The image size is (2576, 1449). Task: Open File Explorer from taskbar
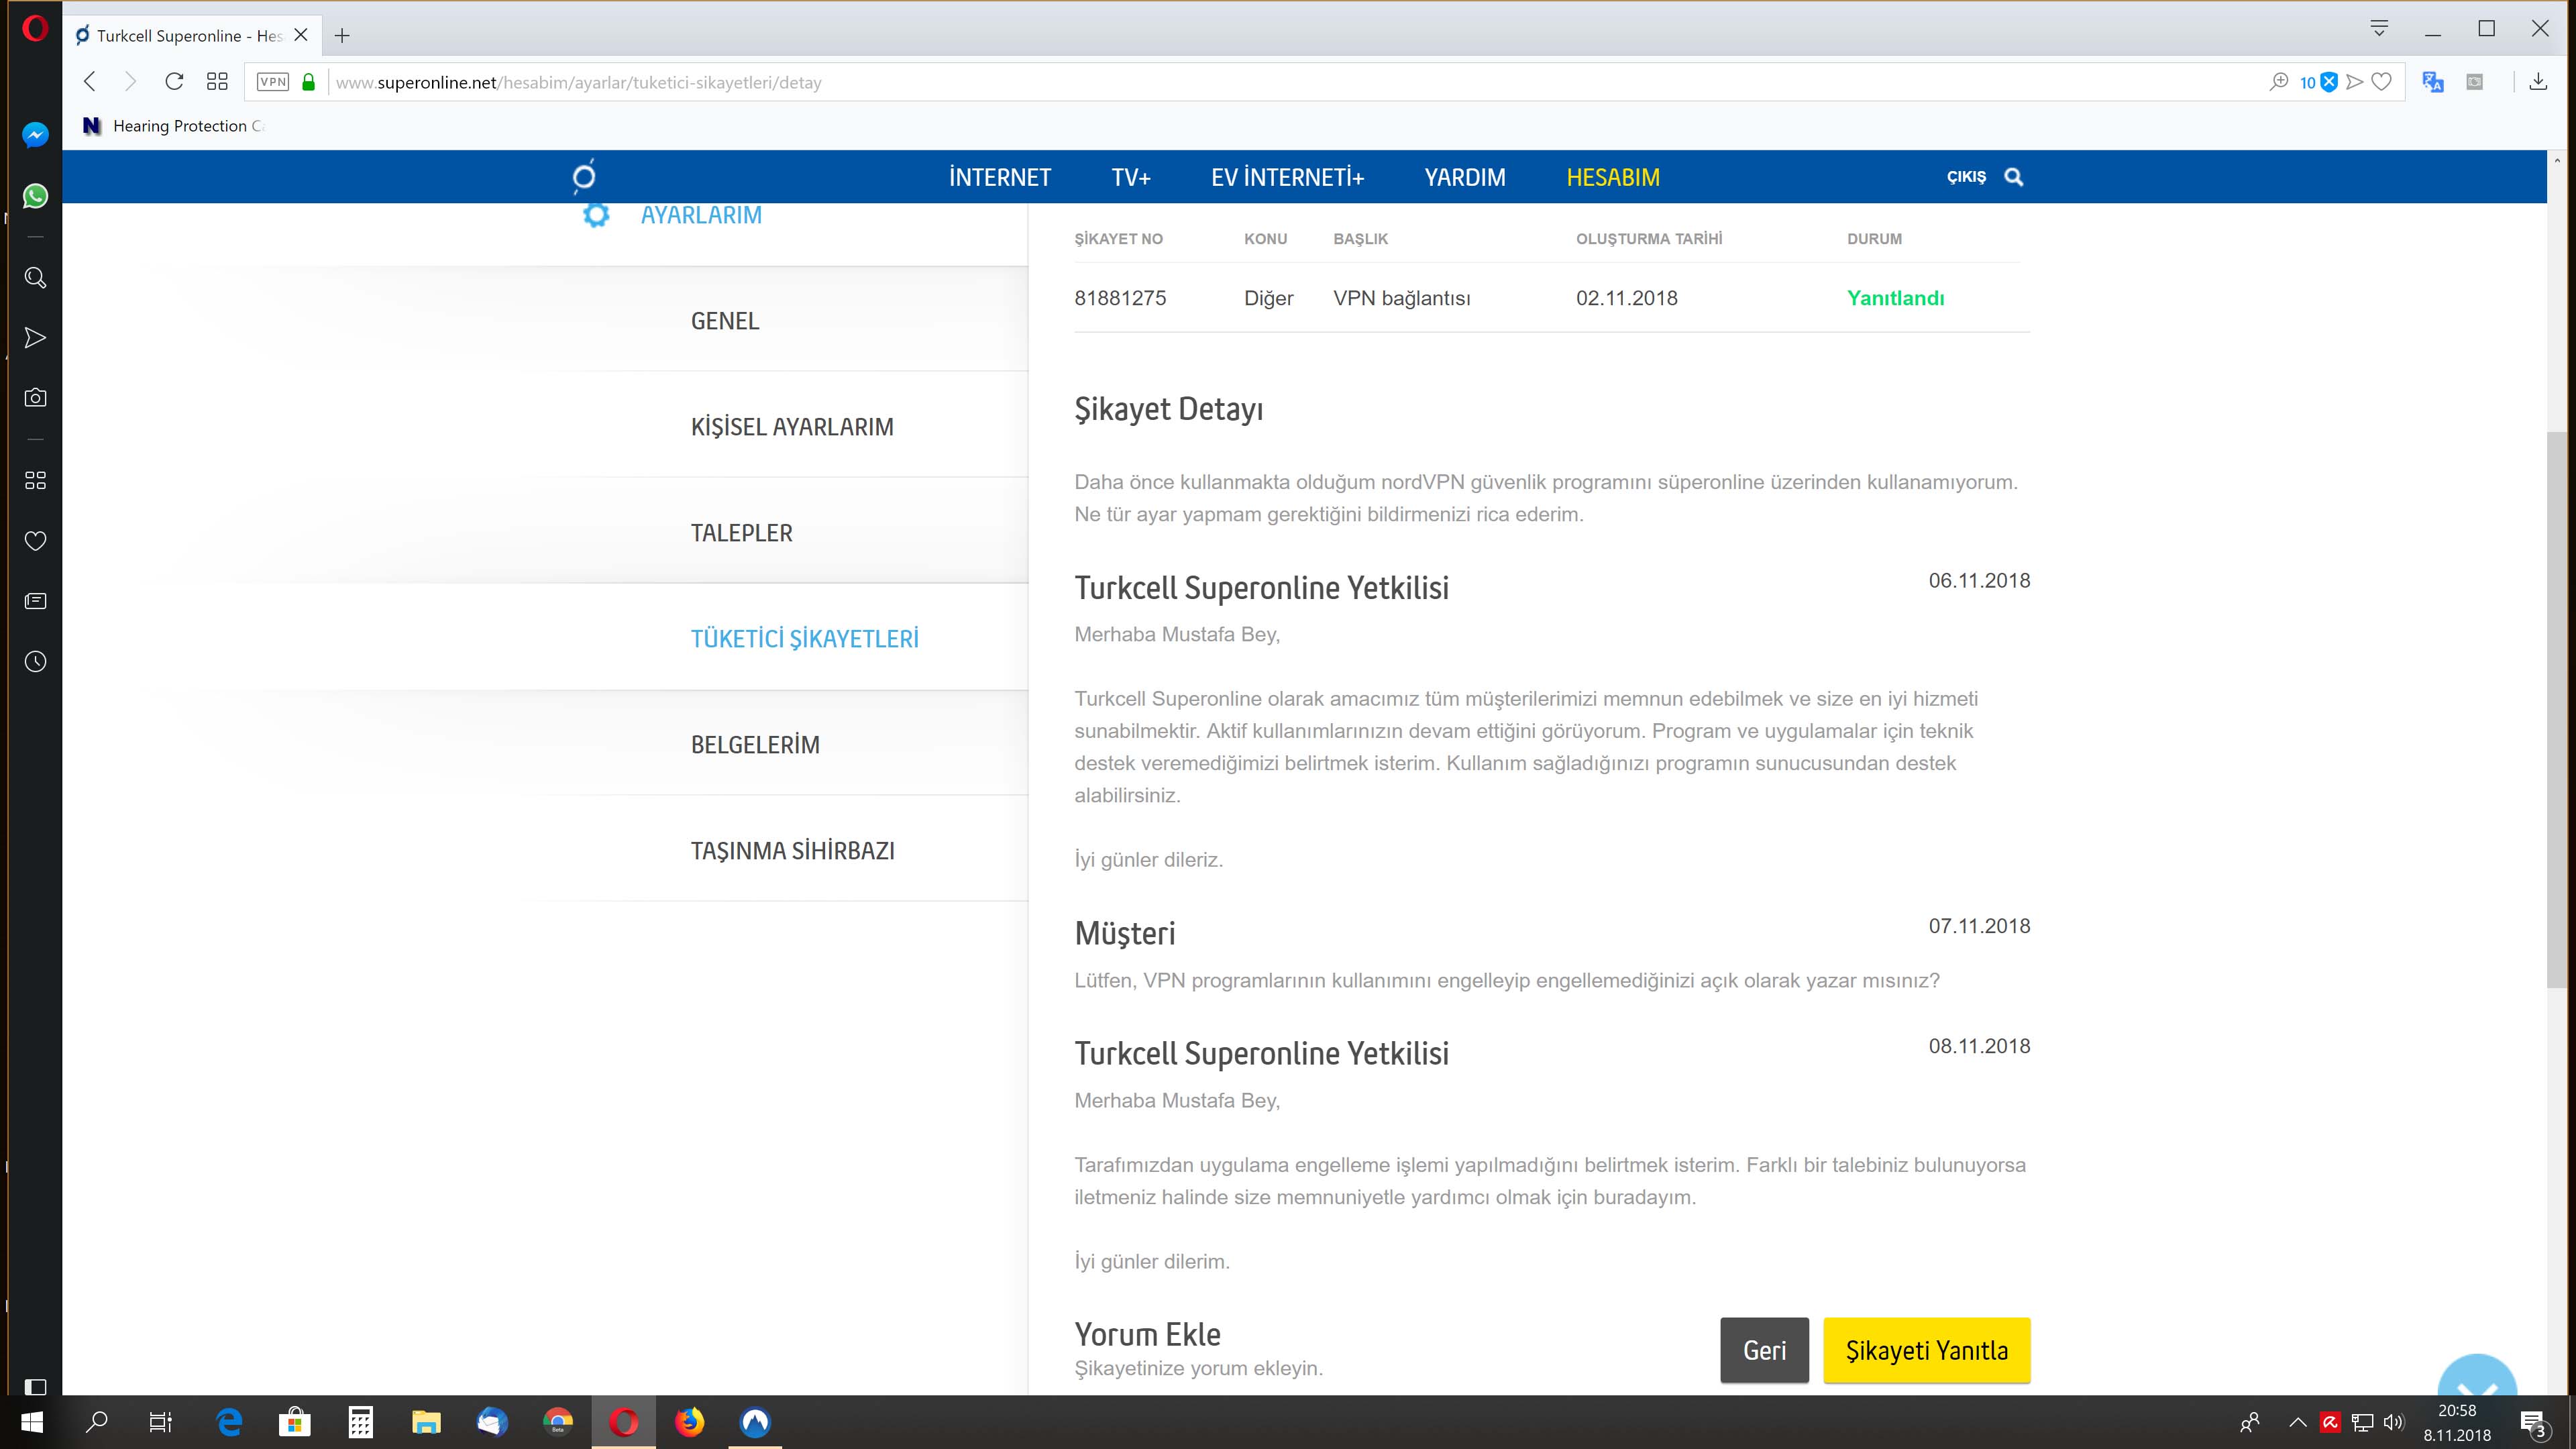[x=426, y=1422]
